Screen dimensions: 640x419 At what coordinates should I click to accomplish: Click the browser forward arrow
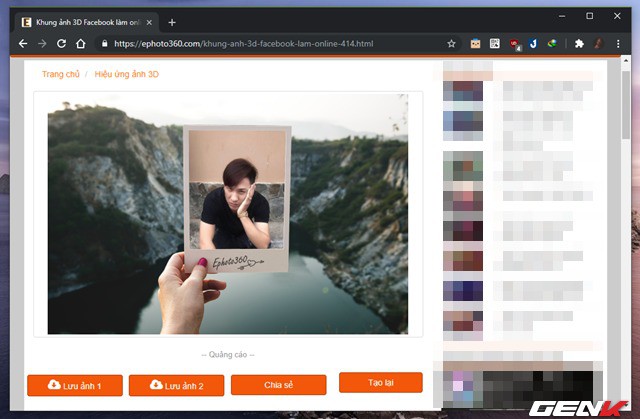(42, 44)
